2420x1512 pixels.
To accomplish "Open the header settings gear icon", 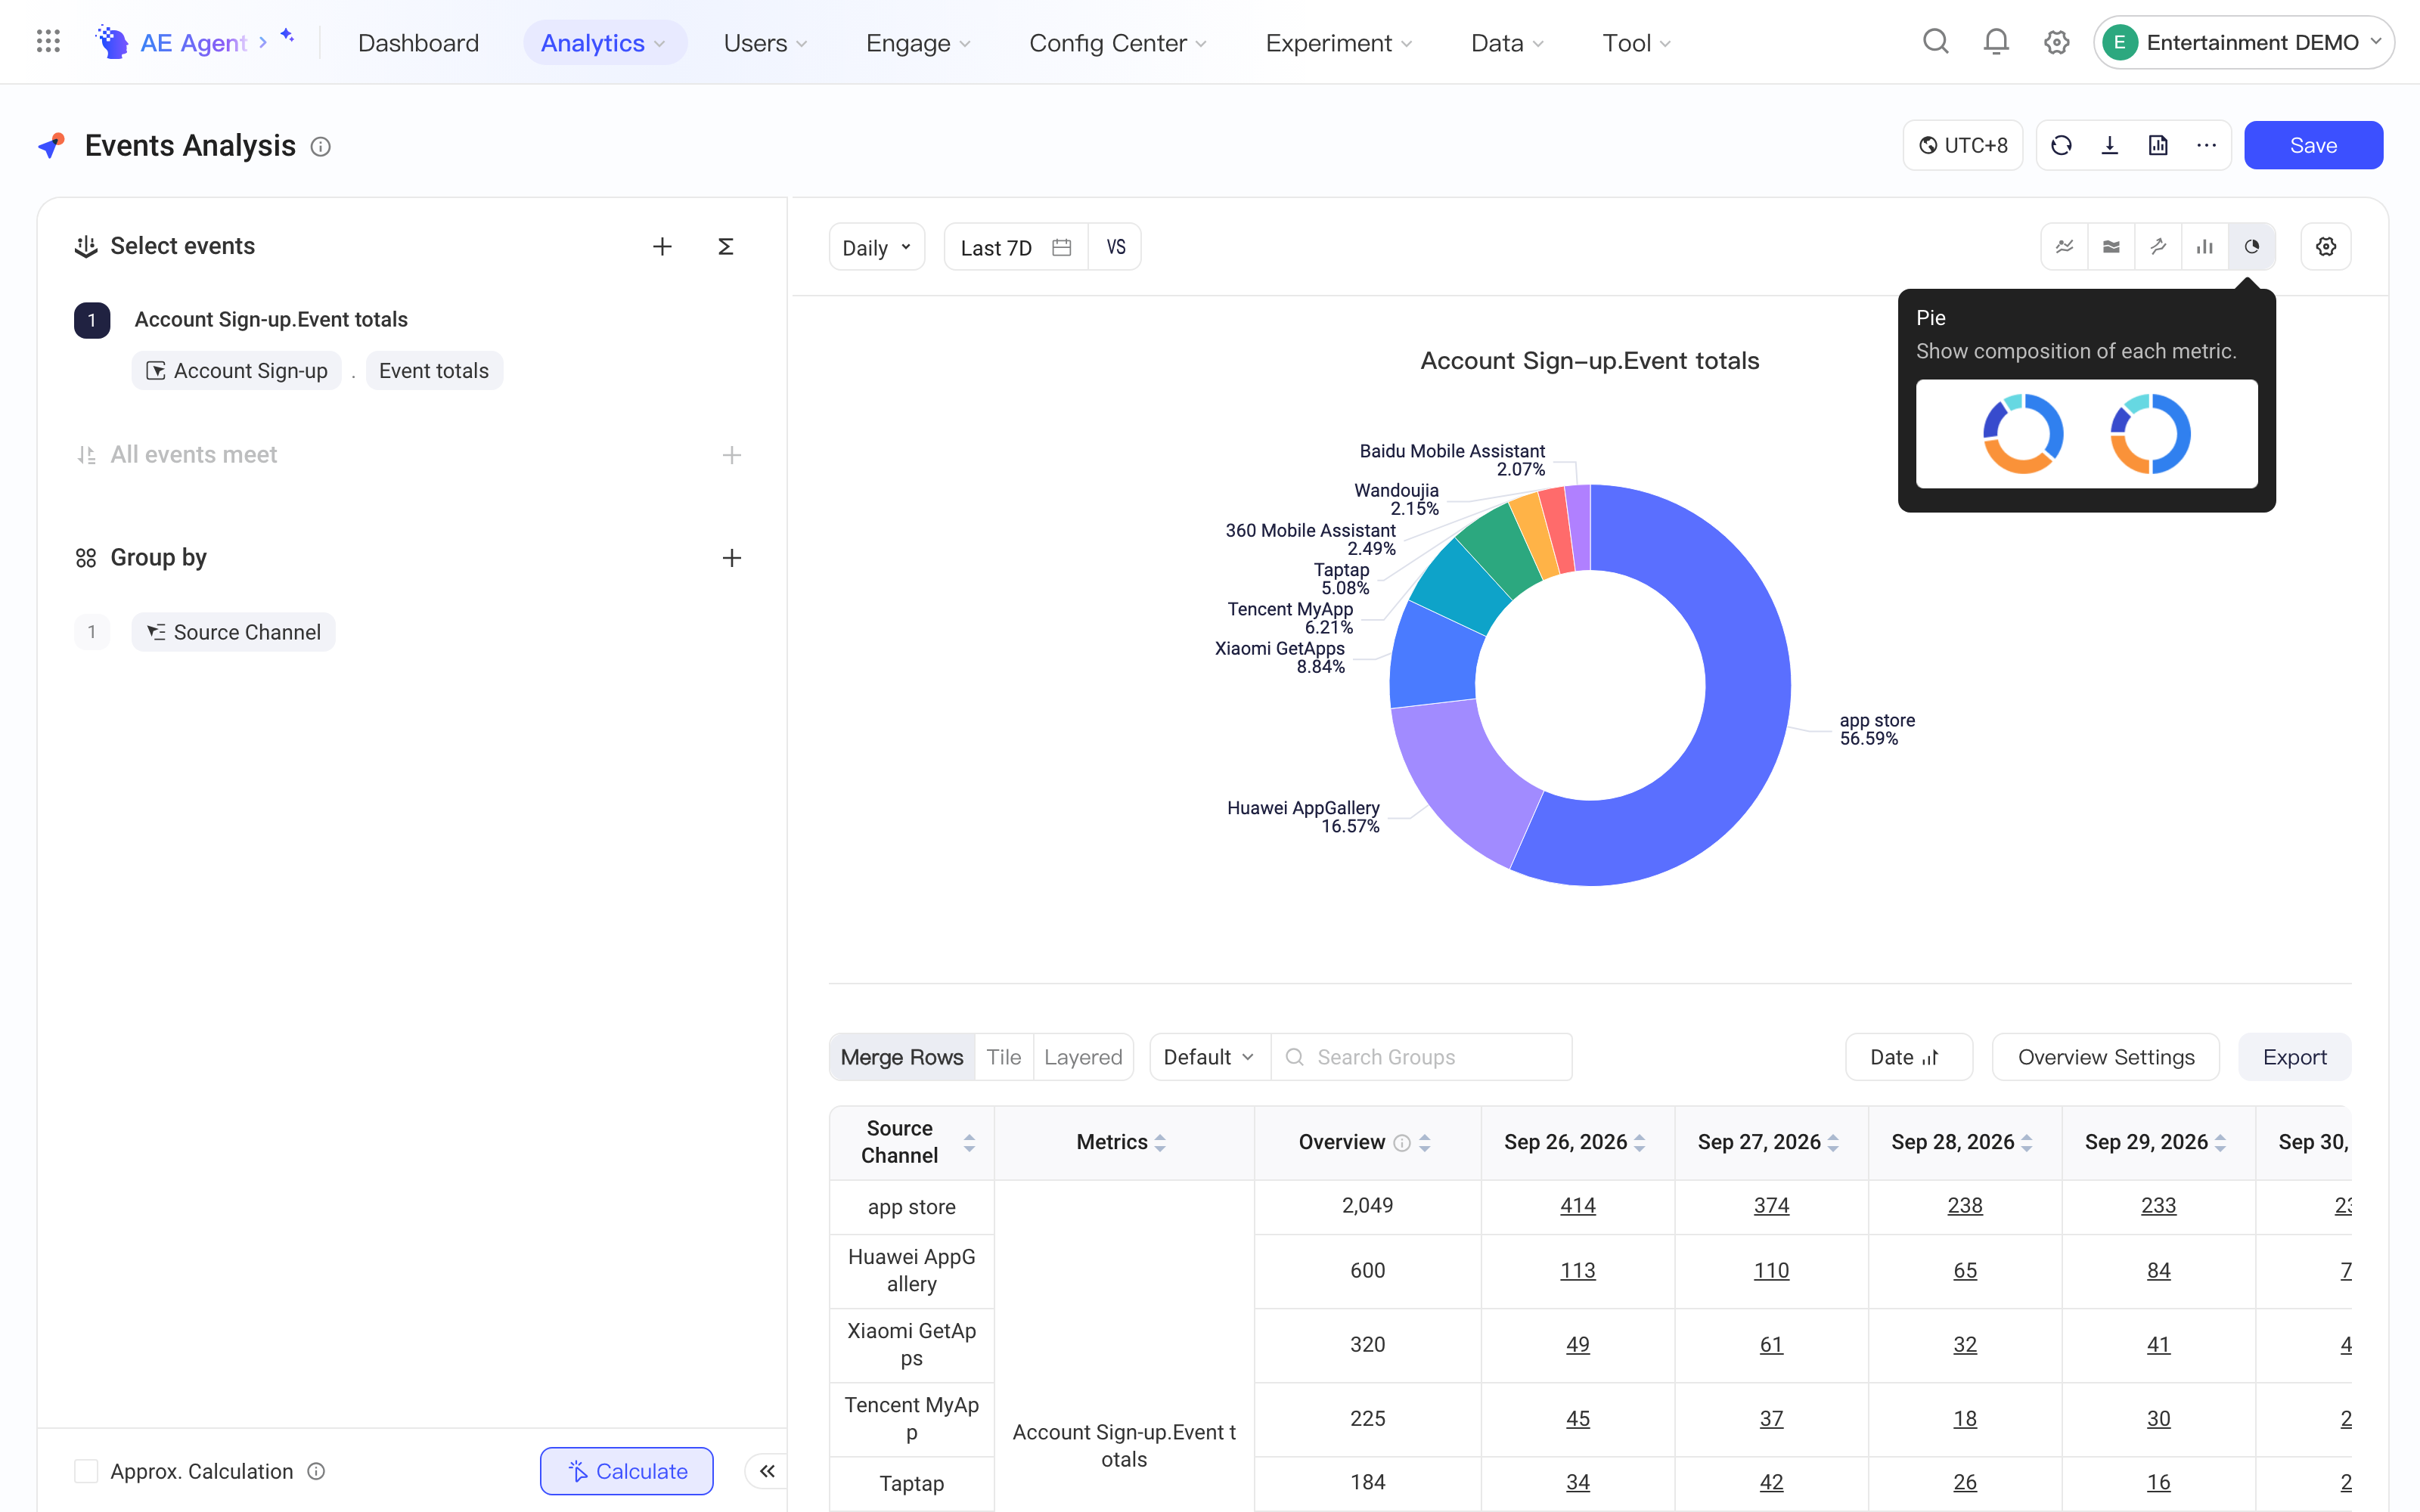I will 2056,42.
